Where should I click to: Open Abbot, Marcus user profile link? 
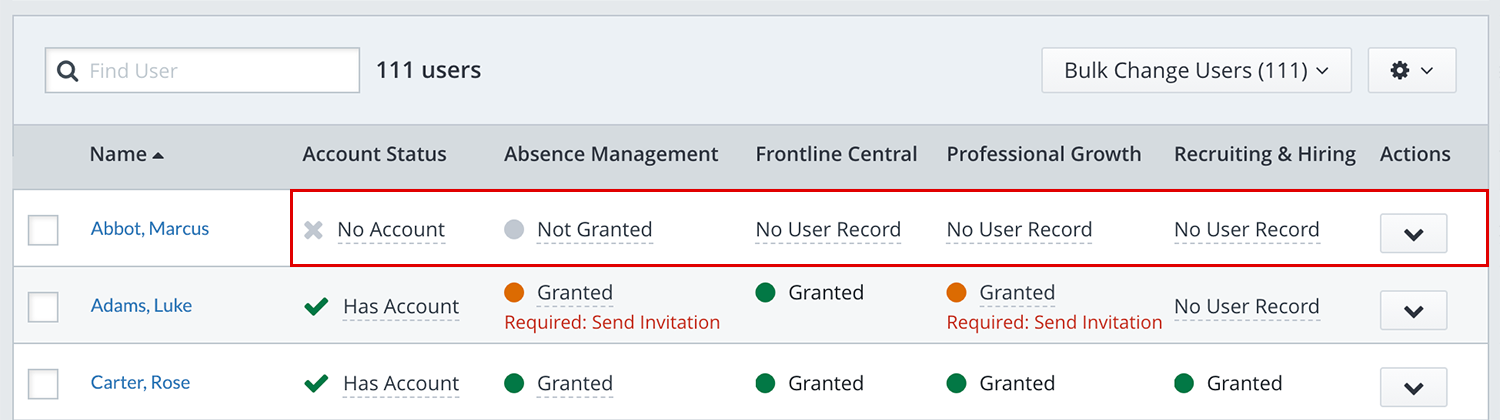click(x=150, y=229)
